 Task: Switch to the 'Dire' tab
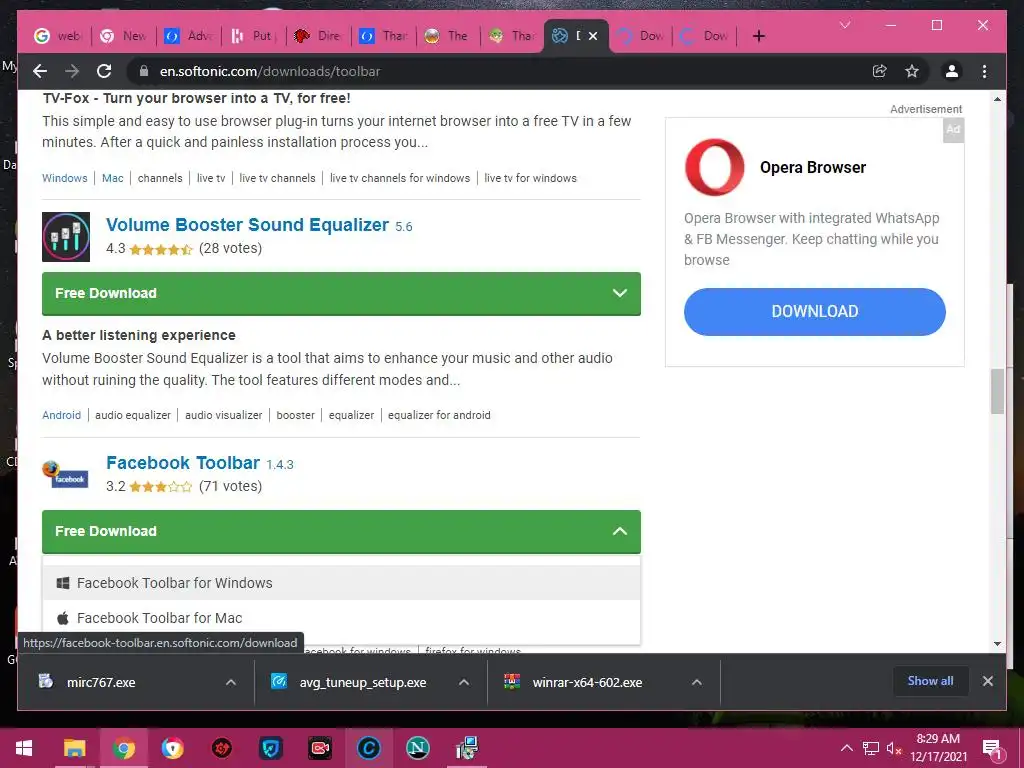point(318,36)
